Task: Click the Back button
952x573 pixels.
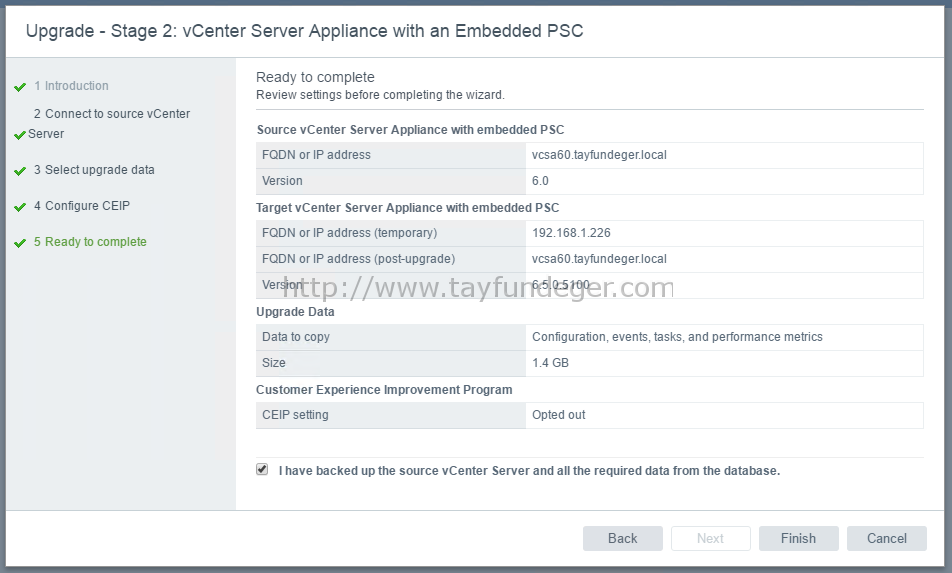Action: coord(623,538)
